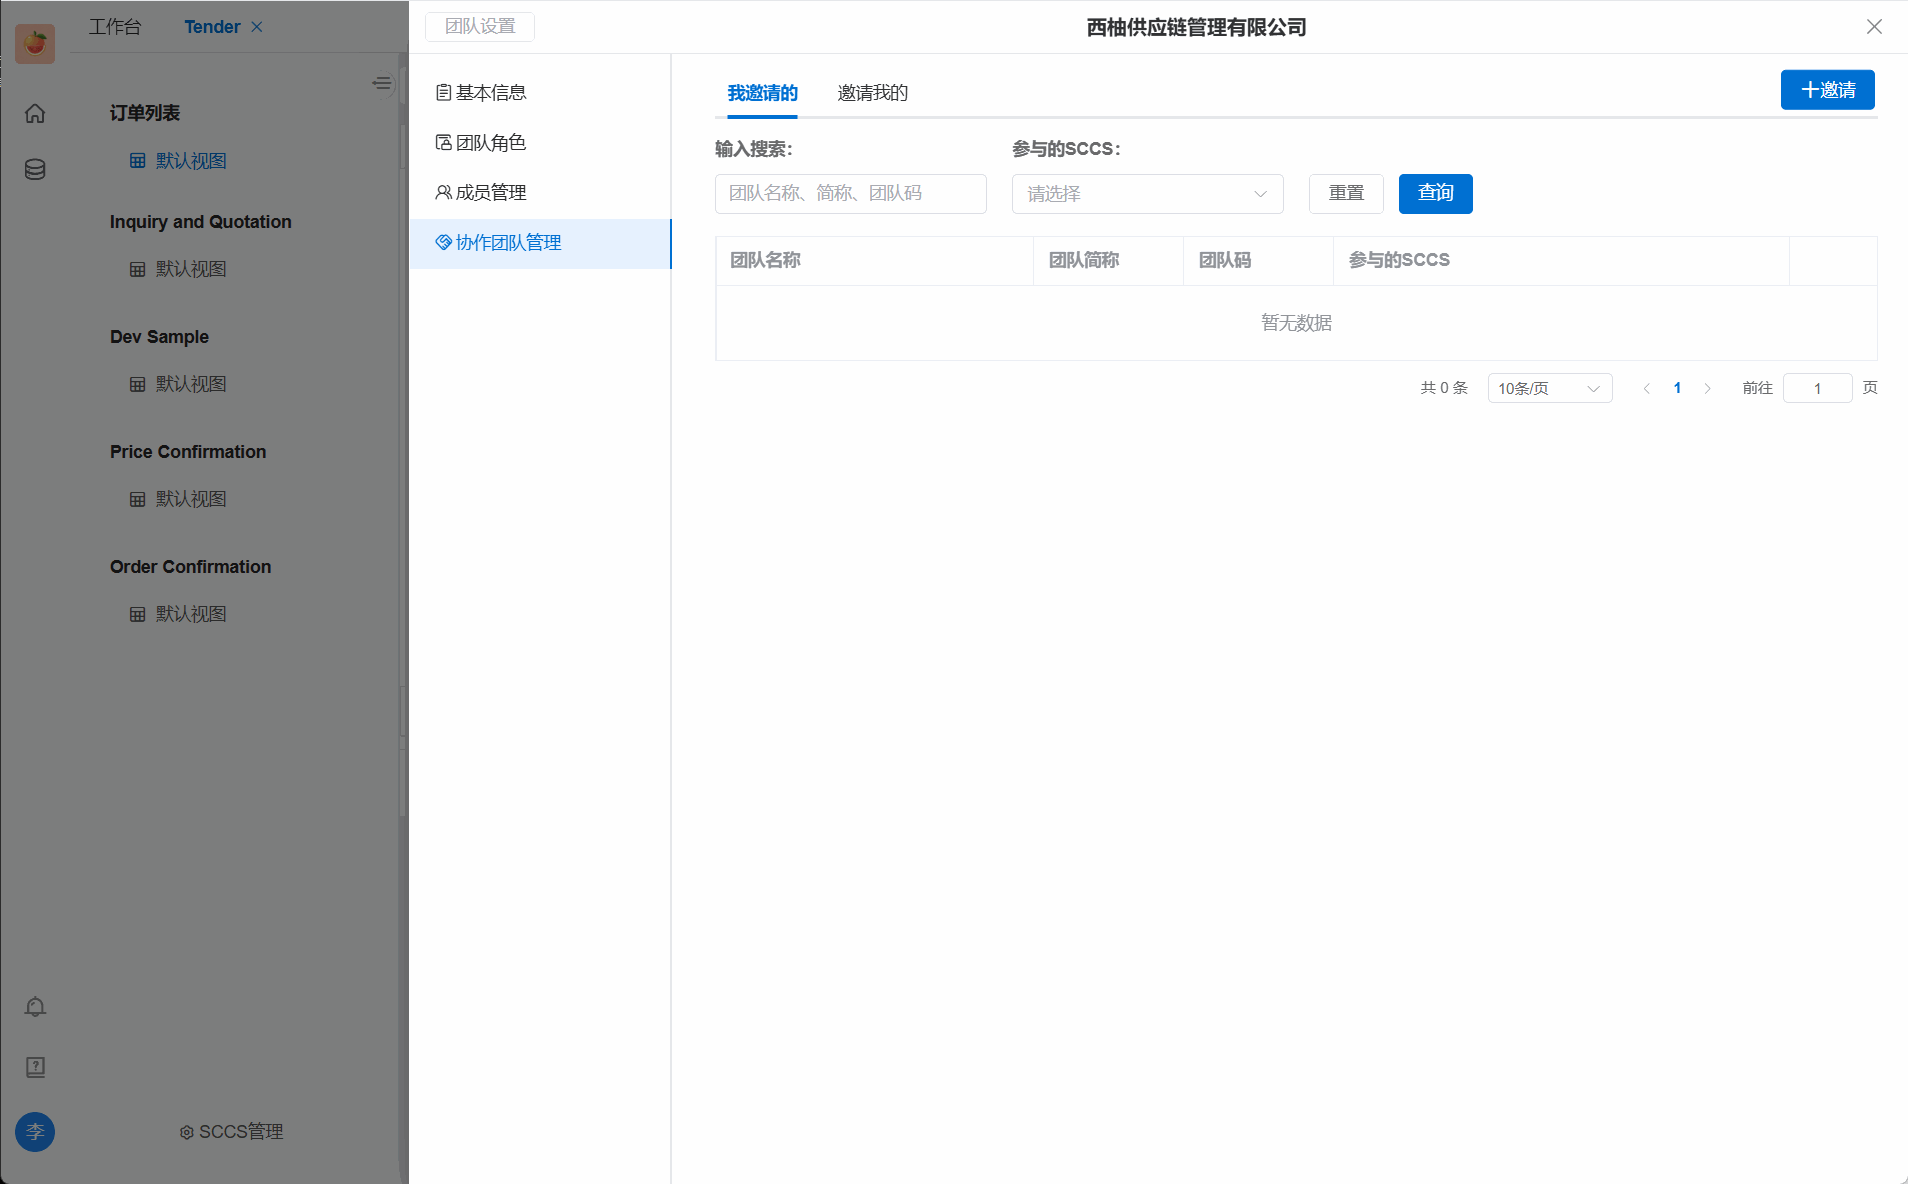This screenshot has height=1184, width=1908.
Task: Open the database stack icon in sidebar
Action: pos(35,169)
